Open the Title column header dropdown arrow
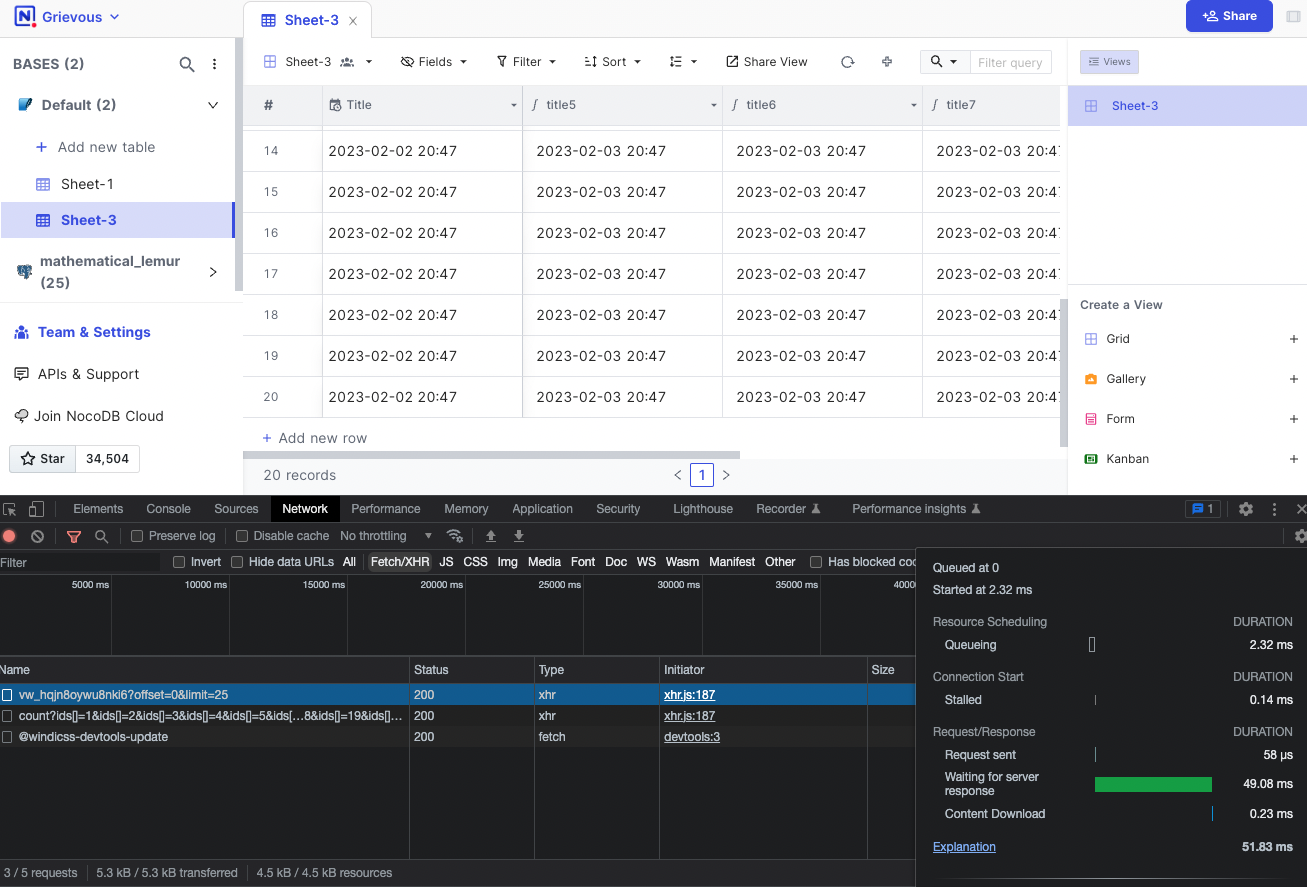The height and width of the screenshot is (887, 1307). [x=514, y=105]
